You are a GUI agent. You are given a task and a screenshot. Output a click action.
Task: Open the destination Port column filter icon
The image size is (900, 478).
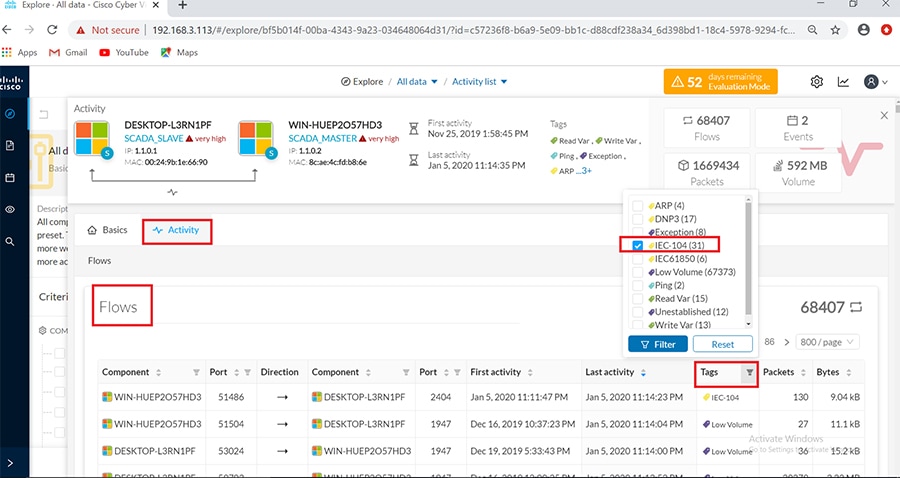coord(457,372)
